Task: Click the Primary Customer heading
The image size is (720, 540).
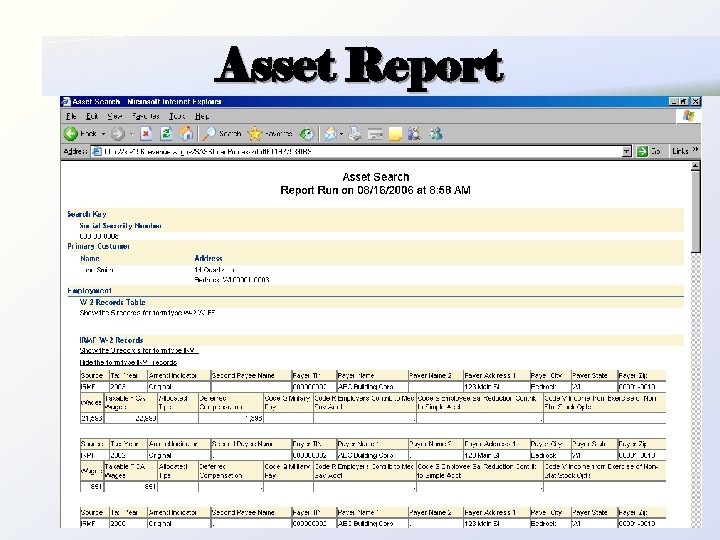Action: coord(98,247)
